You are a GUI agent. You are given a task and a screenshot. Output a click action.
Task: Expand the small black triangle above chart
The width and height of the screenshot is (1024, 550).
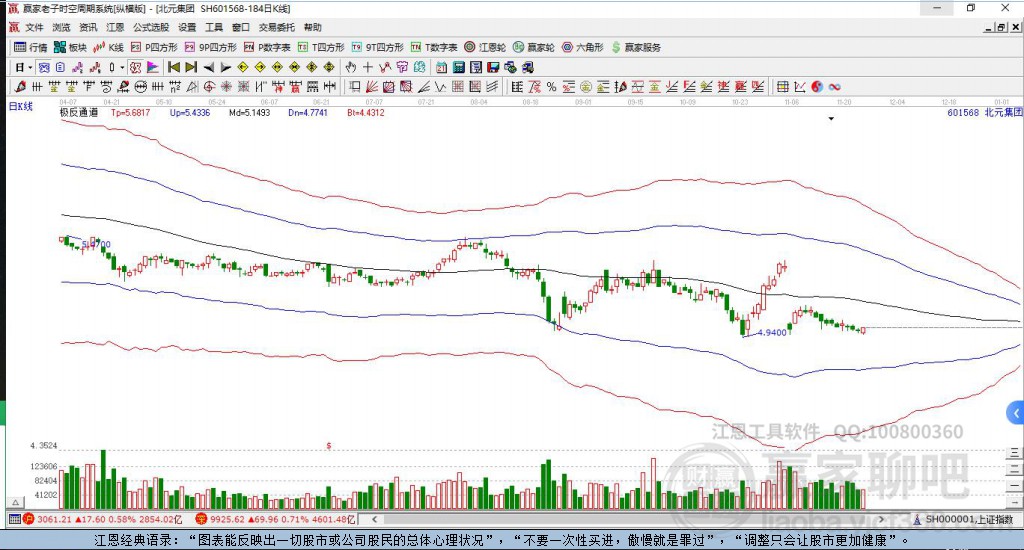(831, 119)
